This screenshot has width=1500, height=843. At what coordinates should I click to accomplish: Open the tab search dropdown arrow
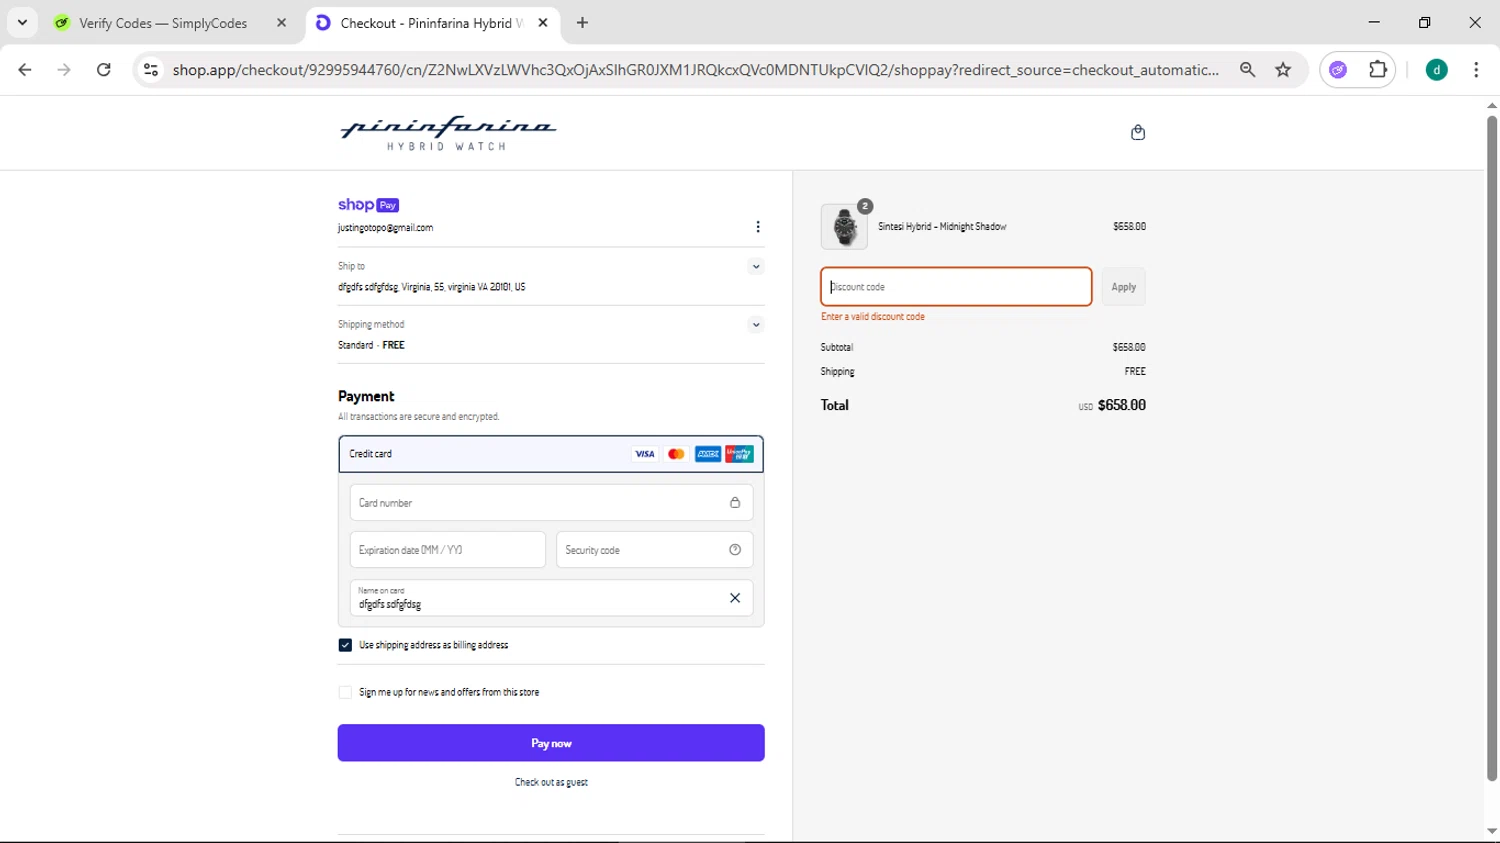pyautogui.click(x=22, y=22)
